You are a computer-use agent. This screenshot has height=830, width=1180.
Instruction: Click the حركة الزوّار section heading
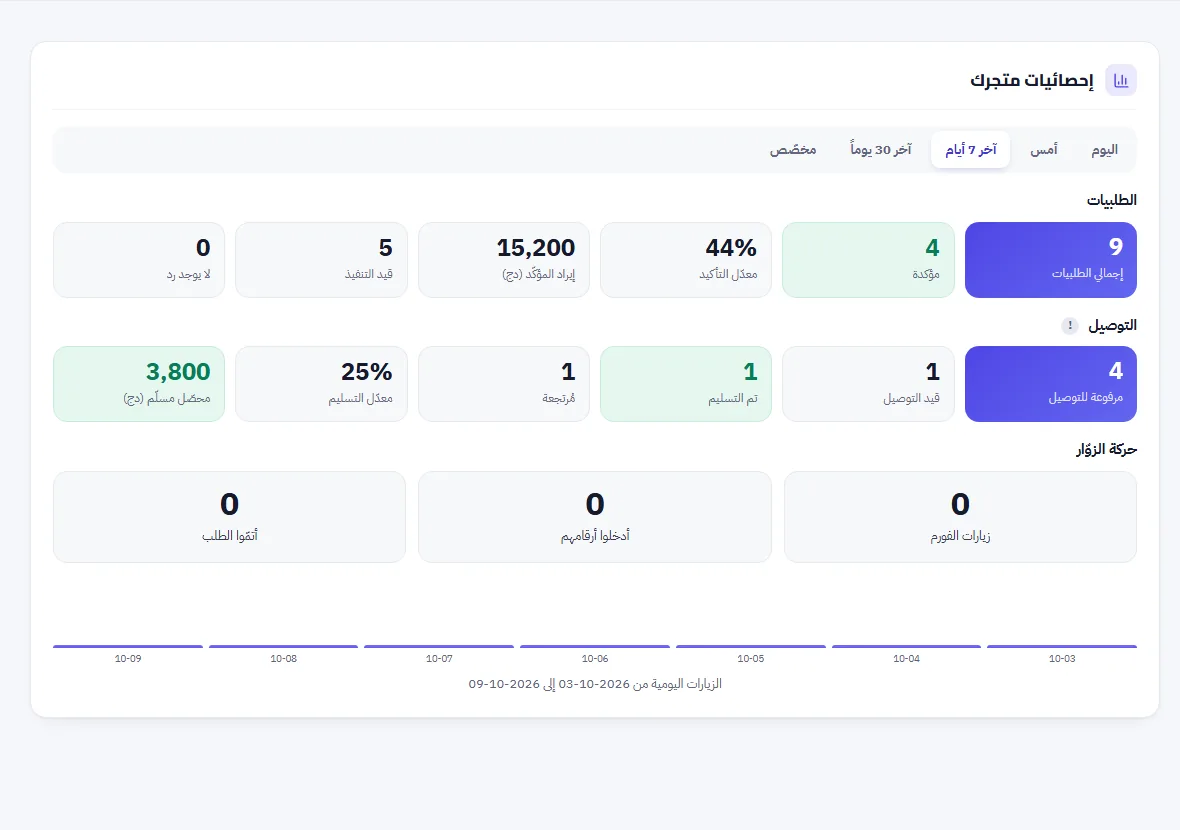[x=1106, y=449]
